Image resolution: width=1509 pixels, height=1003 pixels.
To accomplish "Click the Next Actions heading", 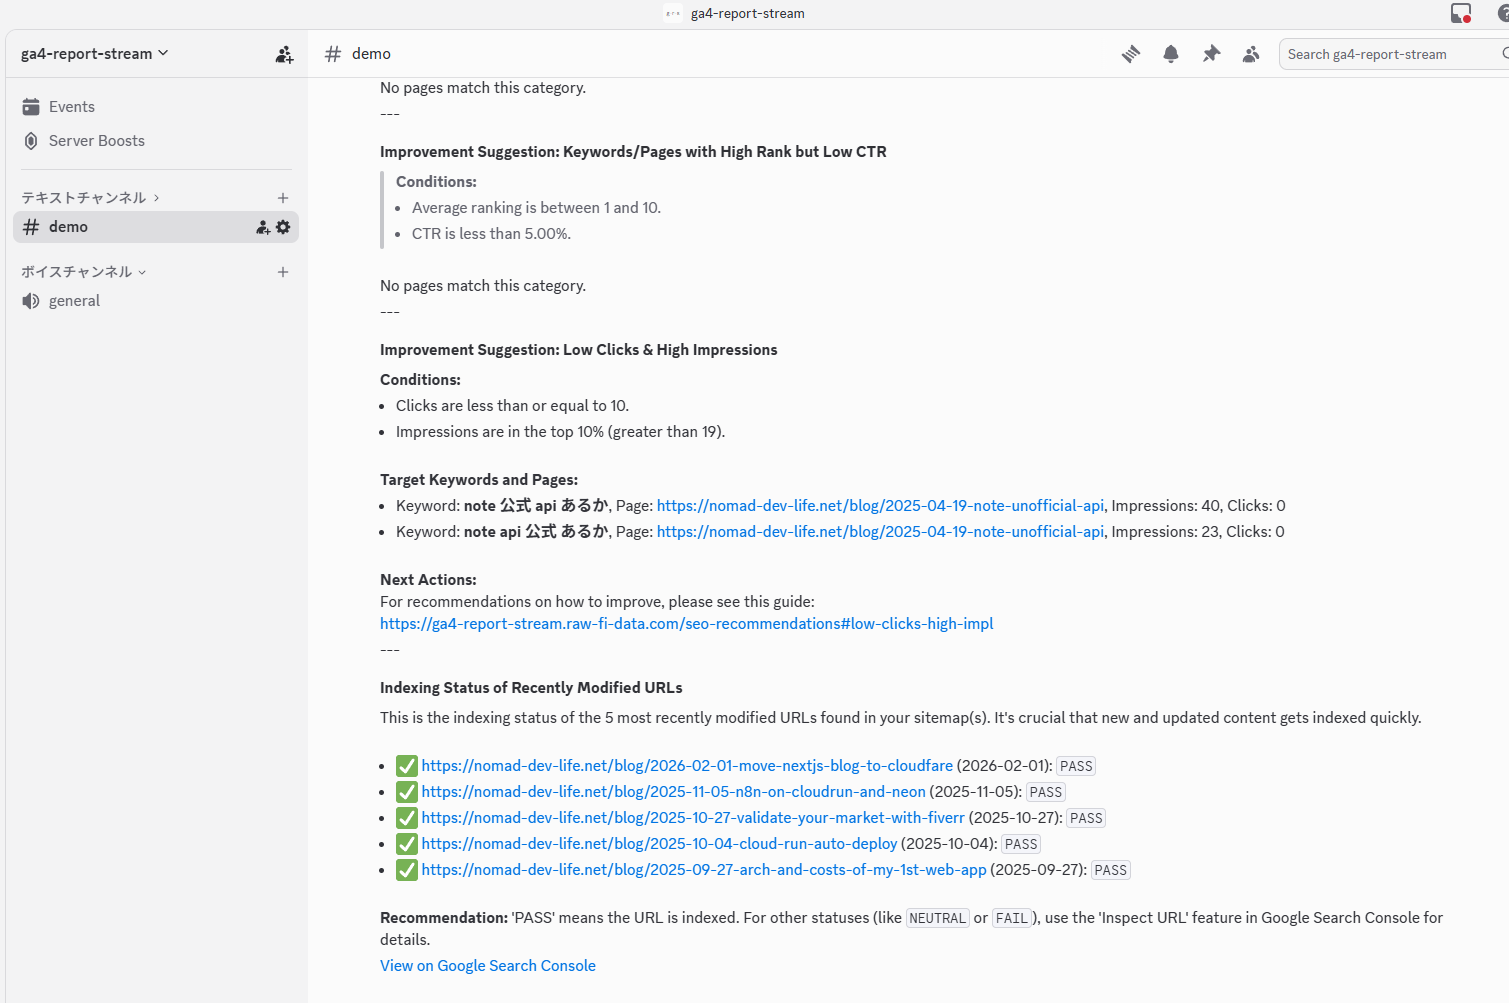I will coord(428,580).
